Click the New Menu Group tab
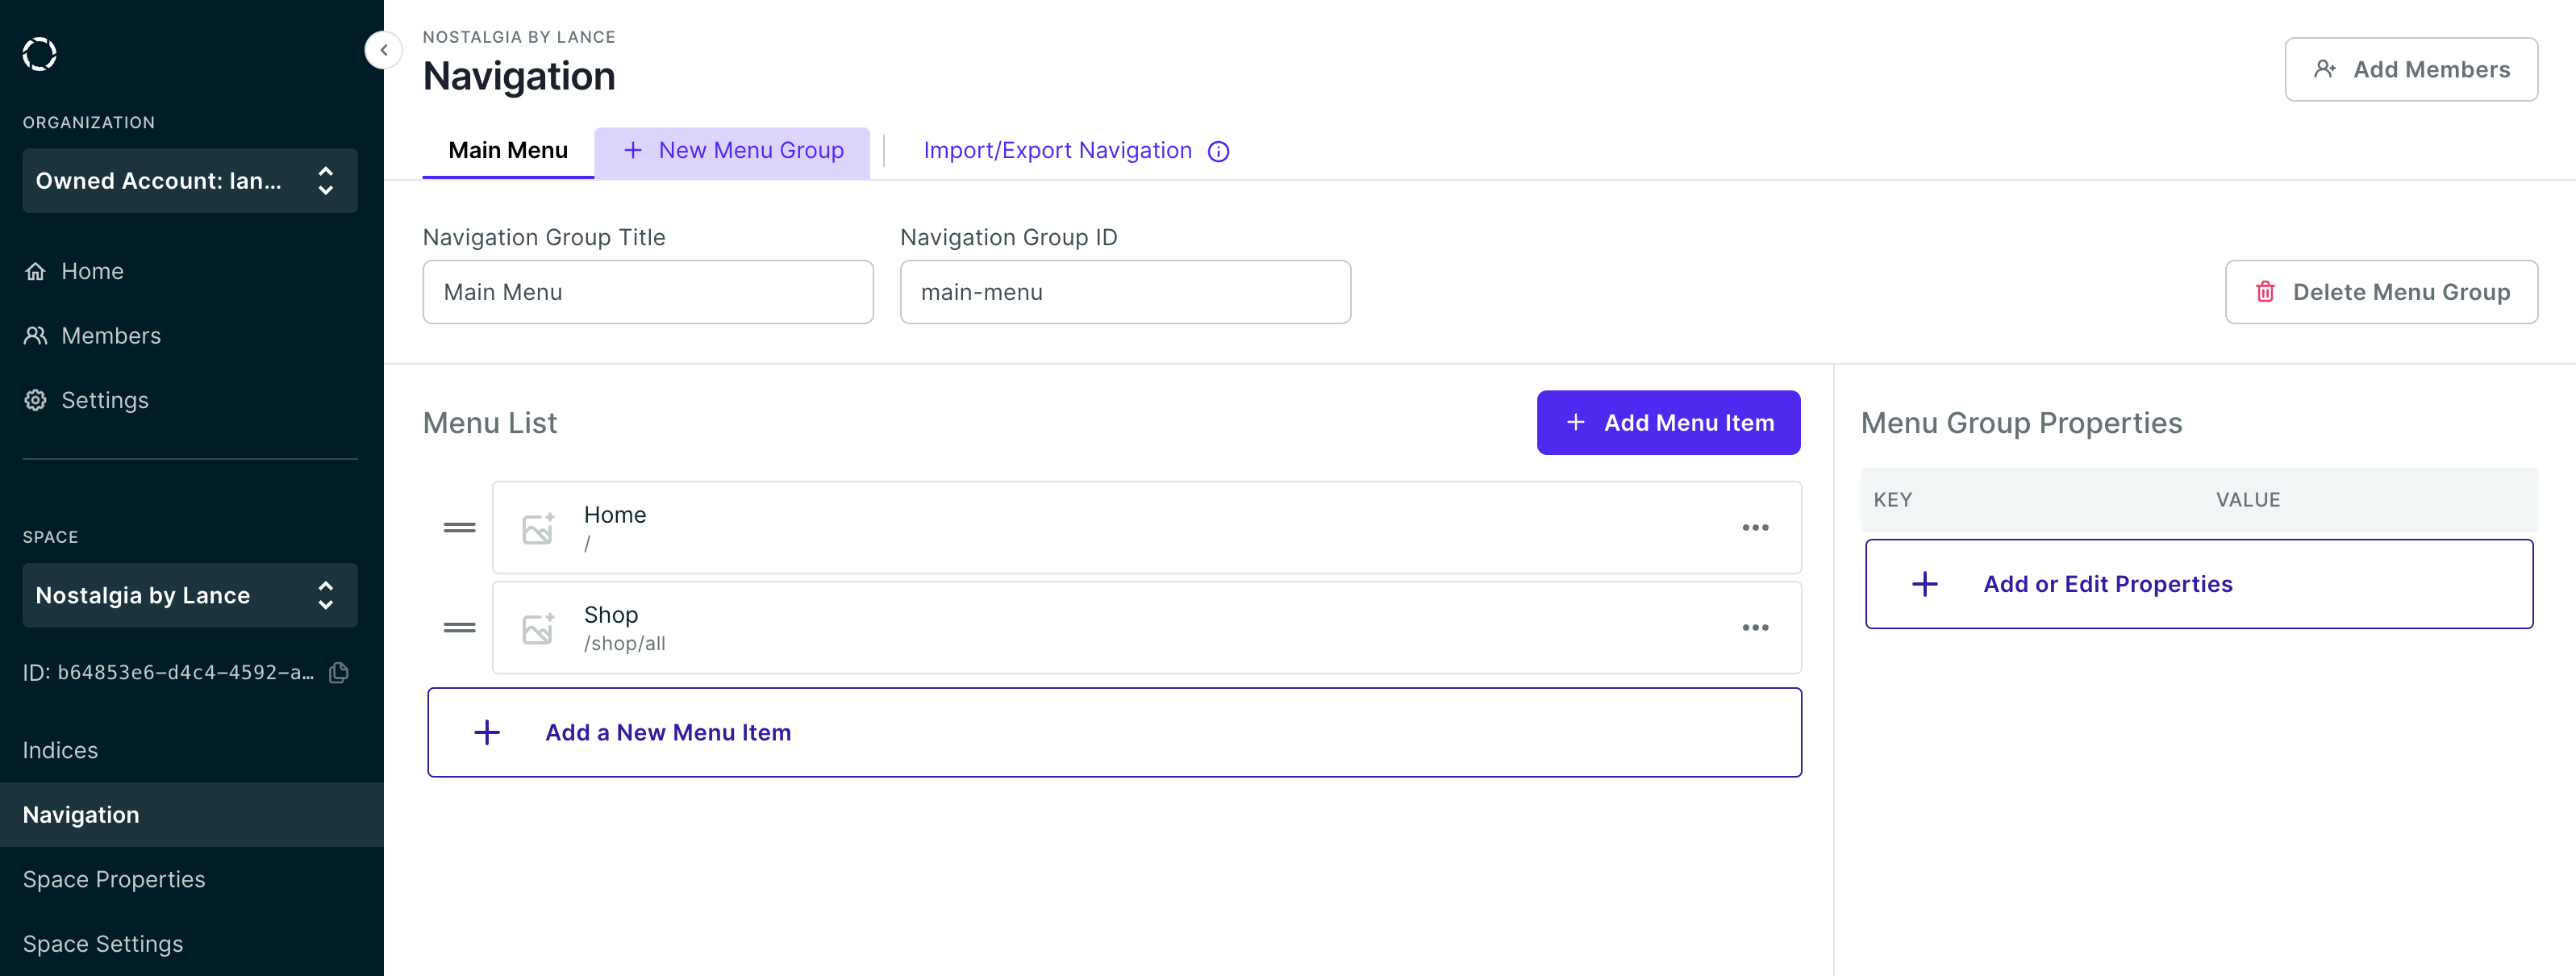2576x976 pixels. pyautogui.click(x=732, y=151)
